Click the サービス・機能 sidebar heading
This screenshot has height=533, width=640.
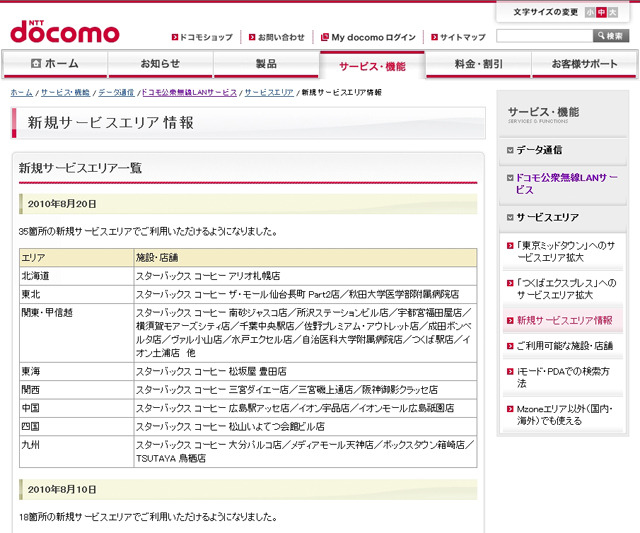[543, 114]
